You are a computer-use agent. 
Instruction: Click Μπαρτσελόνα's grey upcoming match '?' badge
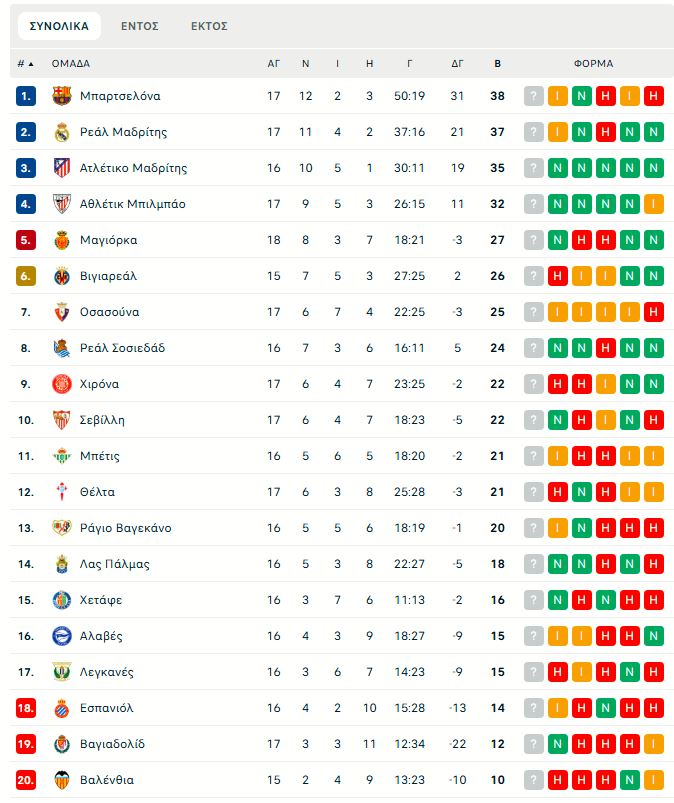[534, 96]
